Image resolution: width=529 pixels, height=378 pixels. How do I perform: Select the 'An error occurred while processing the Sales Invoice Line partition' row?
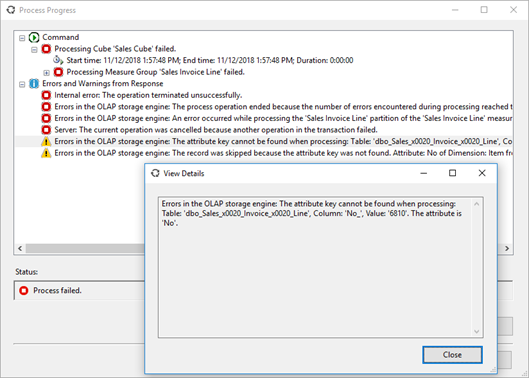tap(283, 118)
